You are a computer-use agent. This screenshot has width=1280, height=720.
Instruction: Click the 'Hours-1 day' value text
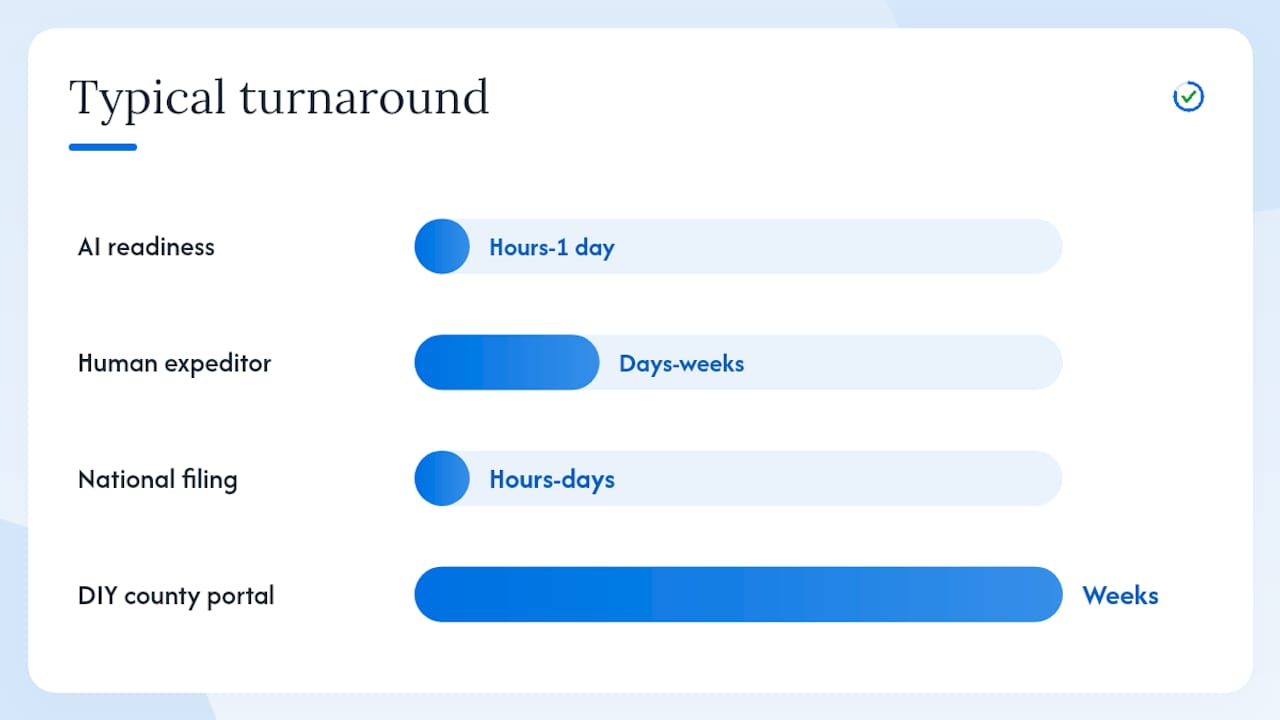552,247
